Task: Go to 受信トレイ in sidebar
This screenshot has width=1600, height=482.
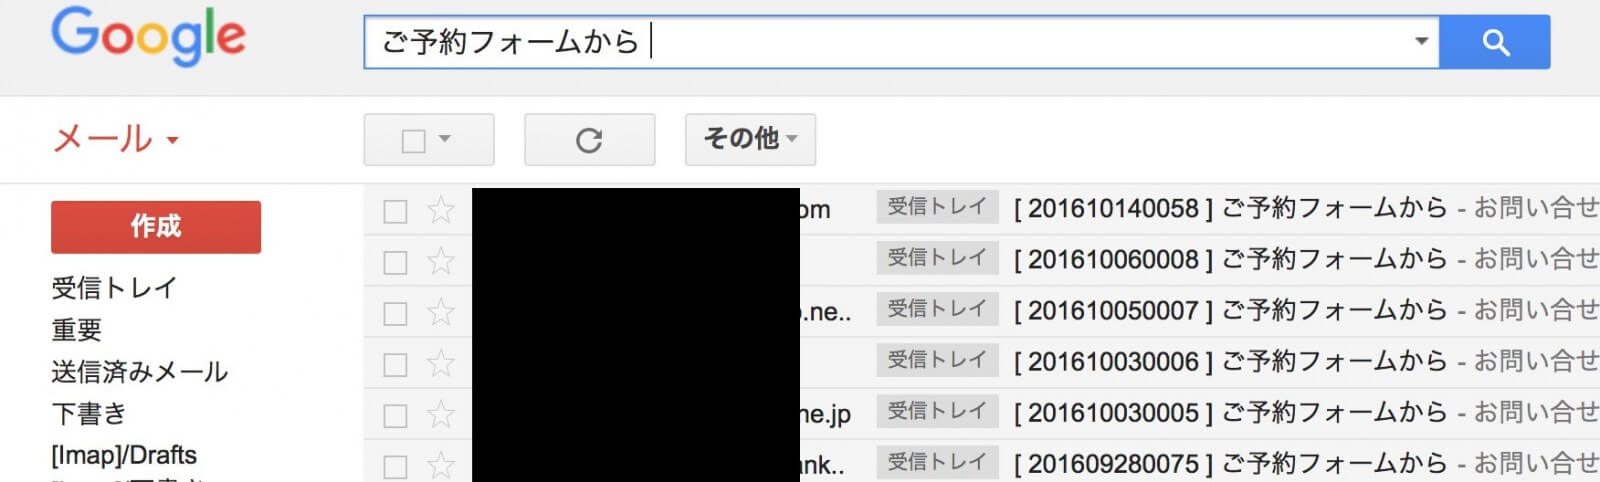Action: (114, 288)
